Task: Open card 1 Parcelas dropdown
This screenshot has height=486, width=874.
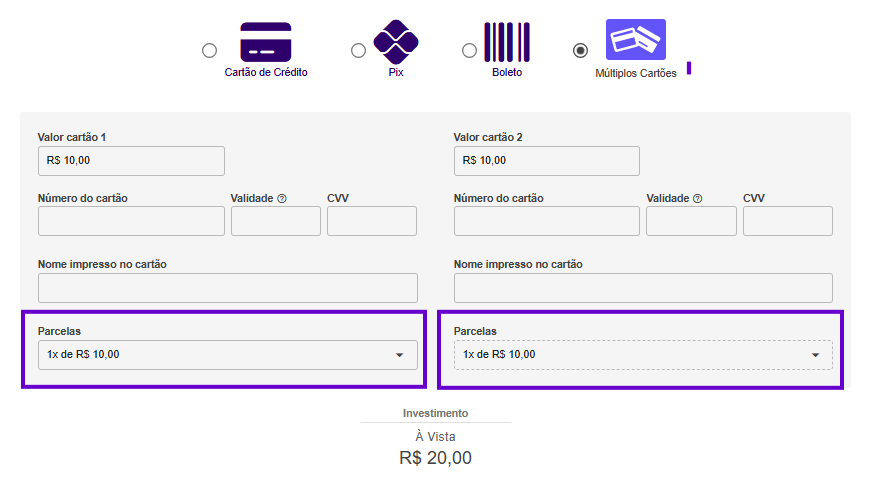Action: point(227,355)
